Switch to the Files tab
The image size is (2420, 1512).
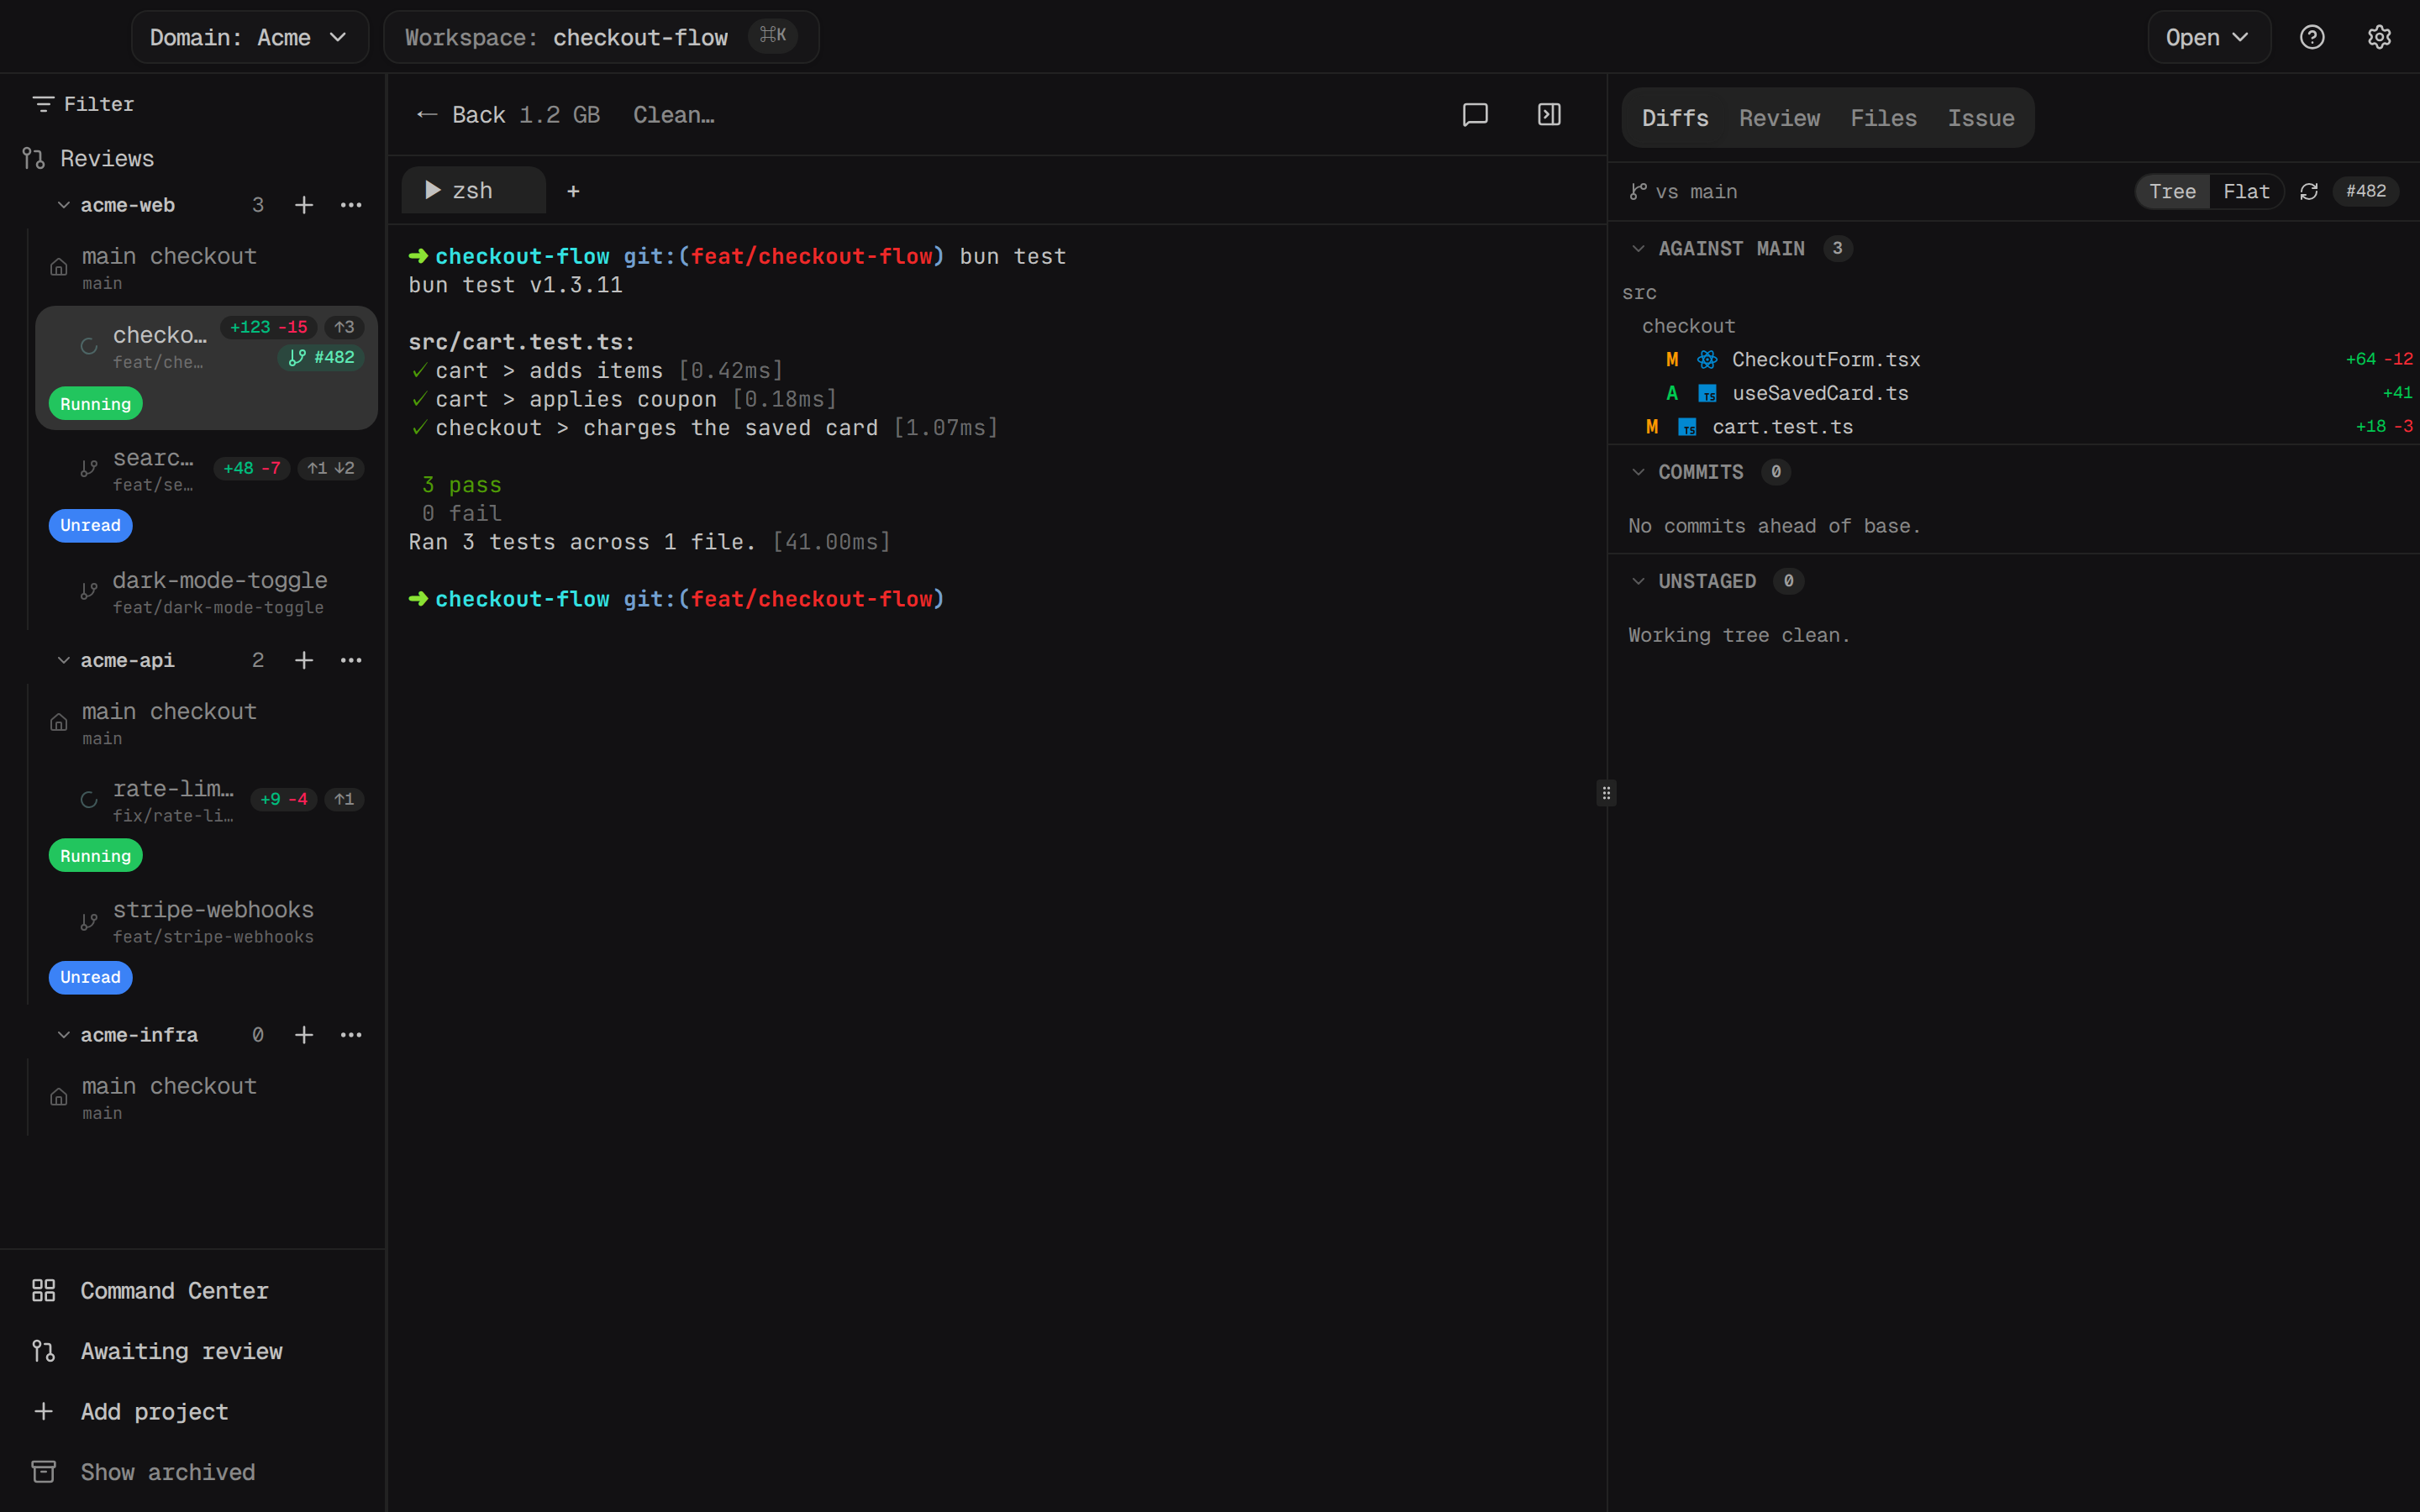1883,118
